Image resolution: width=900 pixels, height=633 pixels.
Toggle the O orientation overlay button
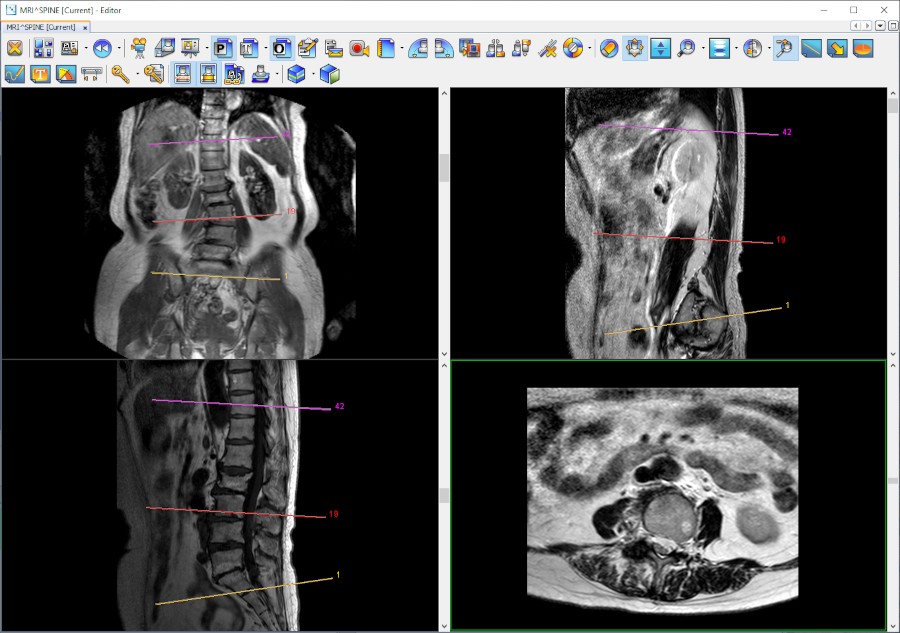tap(280, 47)
